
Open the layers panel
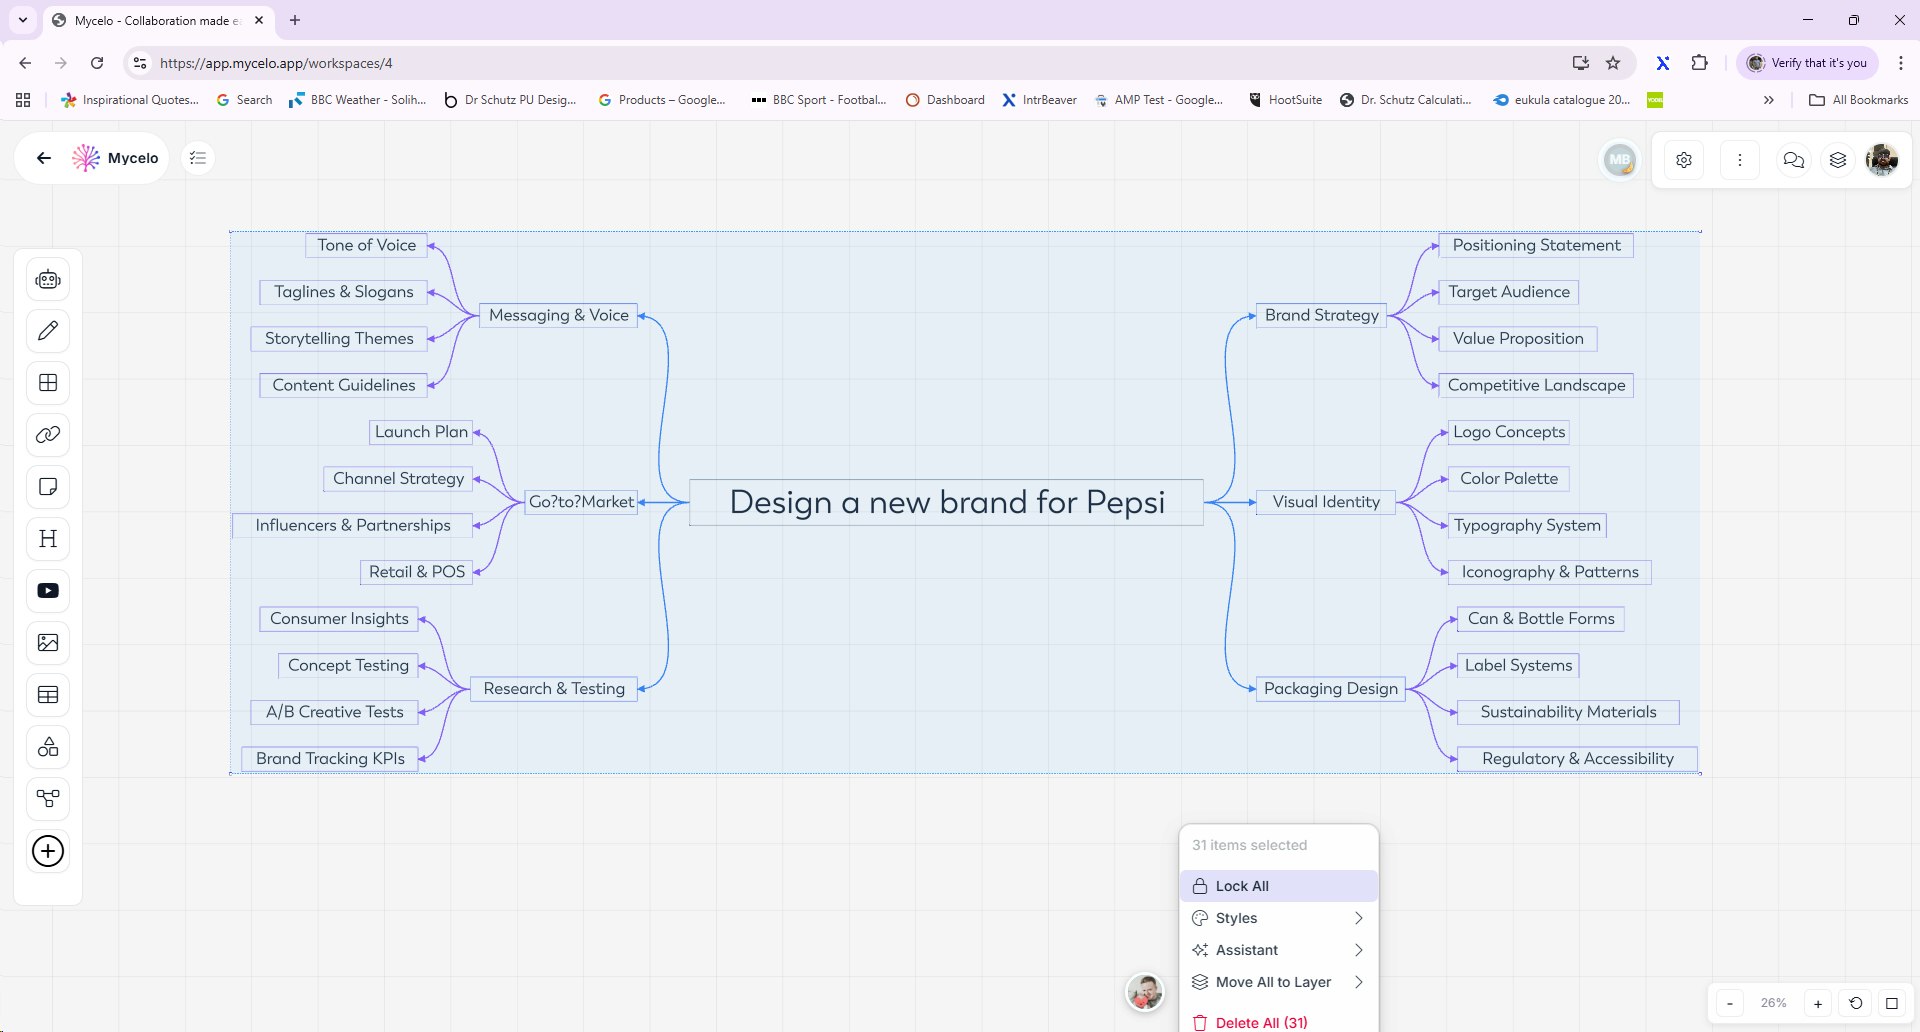pyautogui.click(x=1837, y=160)
